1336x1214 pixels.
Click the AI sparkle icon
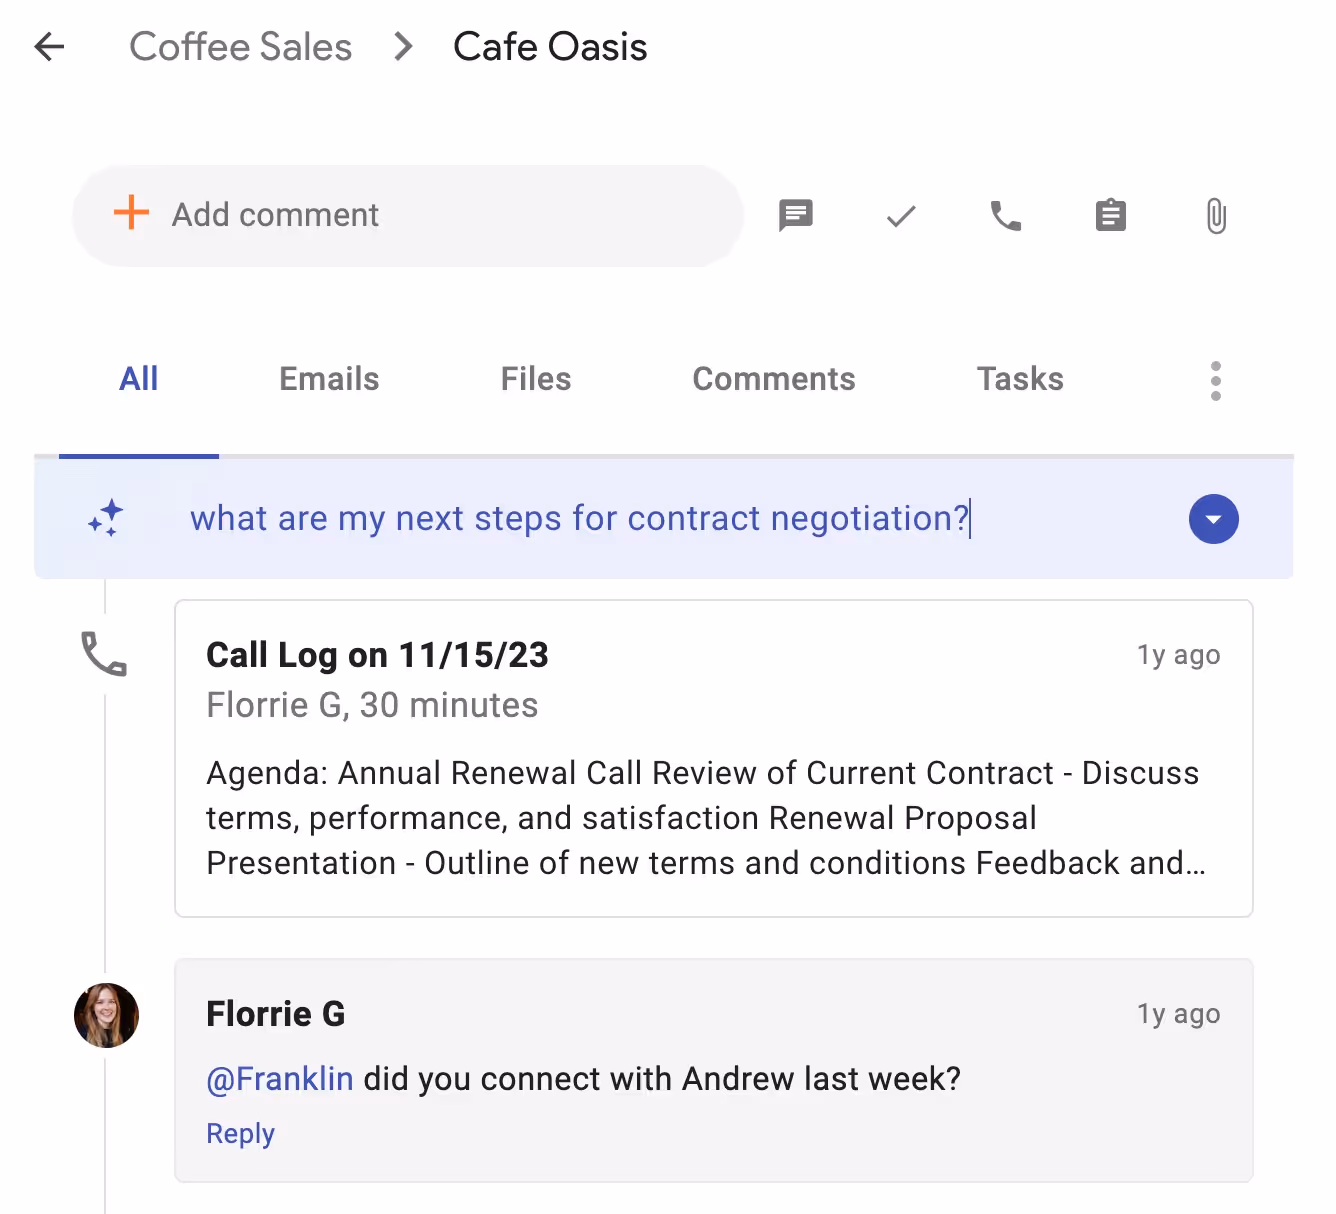(x=106, y=518)
